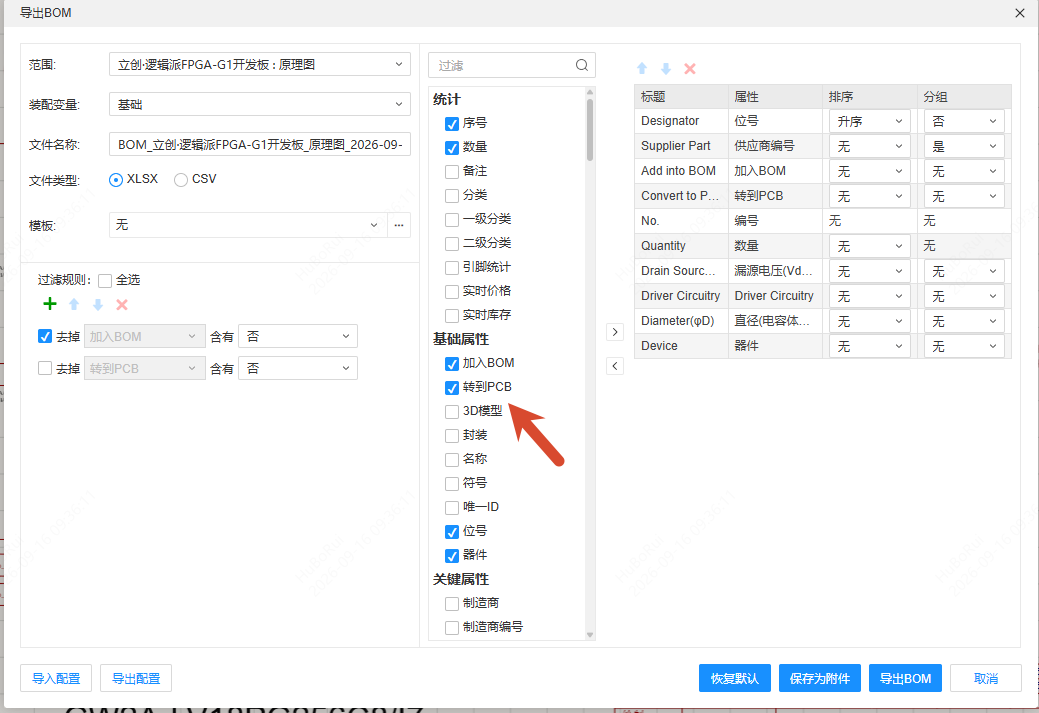The image size is (1039, 713).
Task: Select XLSX file type radio
Action: [116, 180]
